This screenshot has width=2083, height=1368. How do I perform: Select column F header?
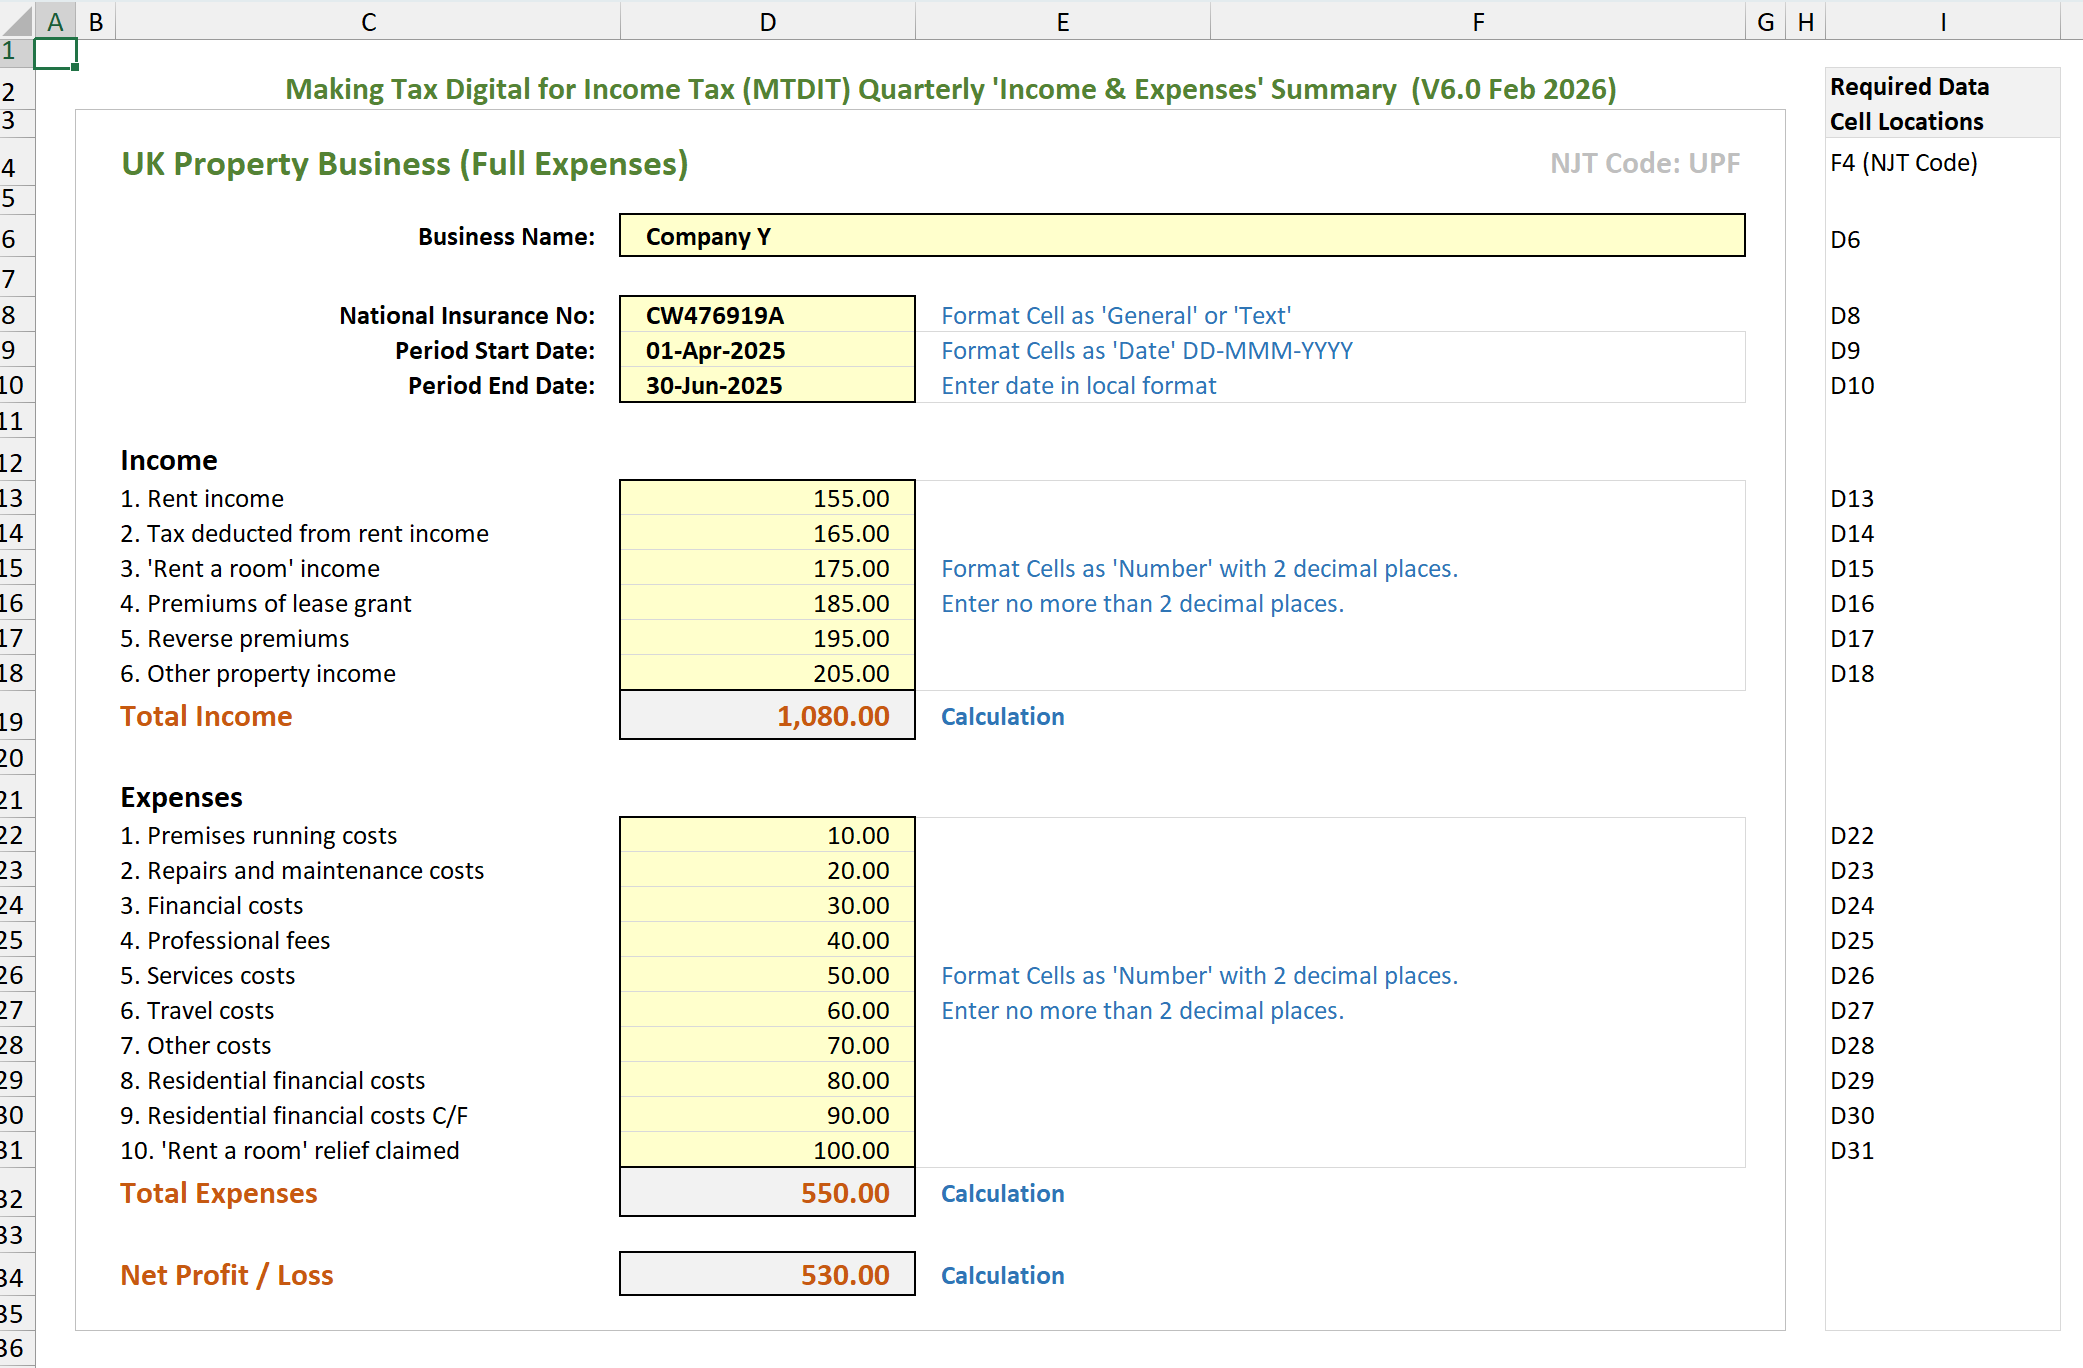click(1477, 20)
